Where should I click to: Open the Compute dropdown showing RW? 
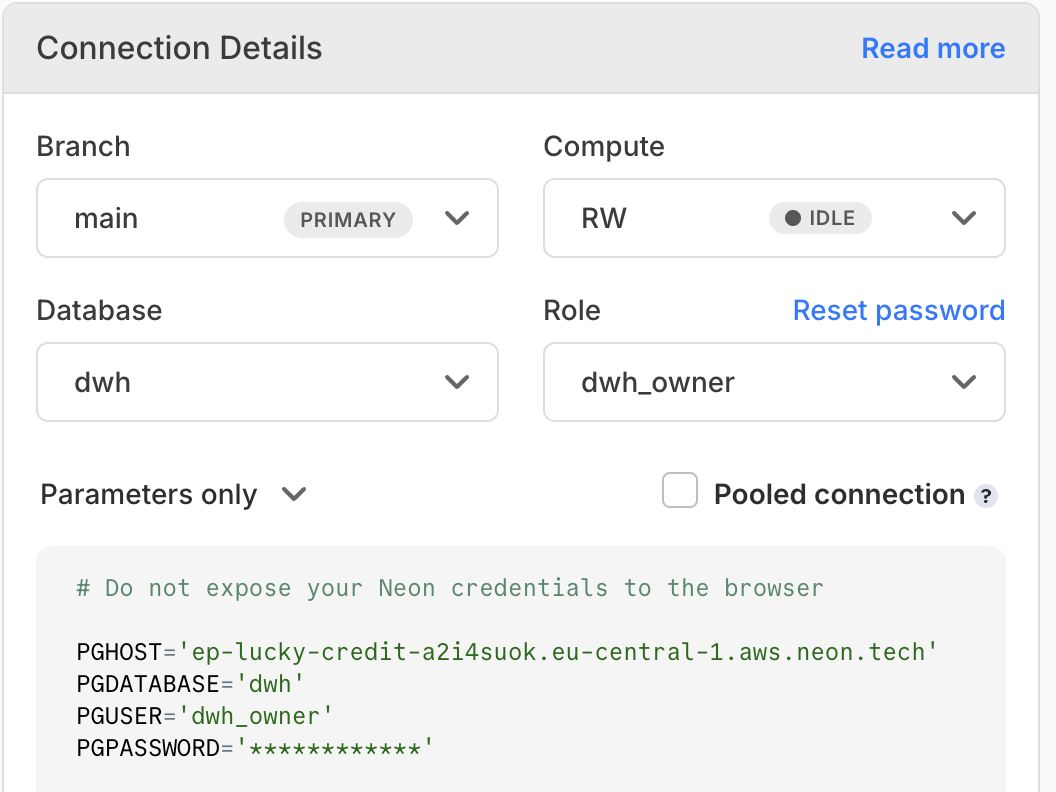pos(774,218)
